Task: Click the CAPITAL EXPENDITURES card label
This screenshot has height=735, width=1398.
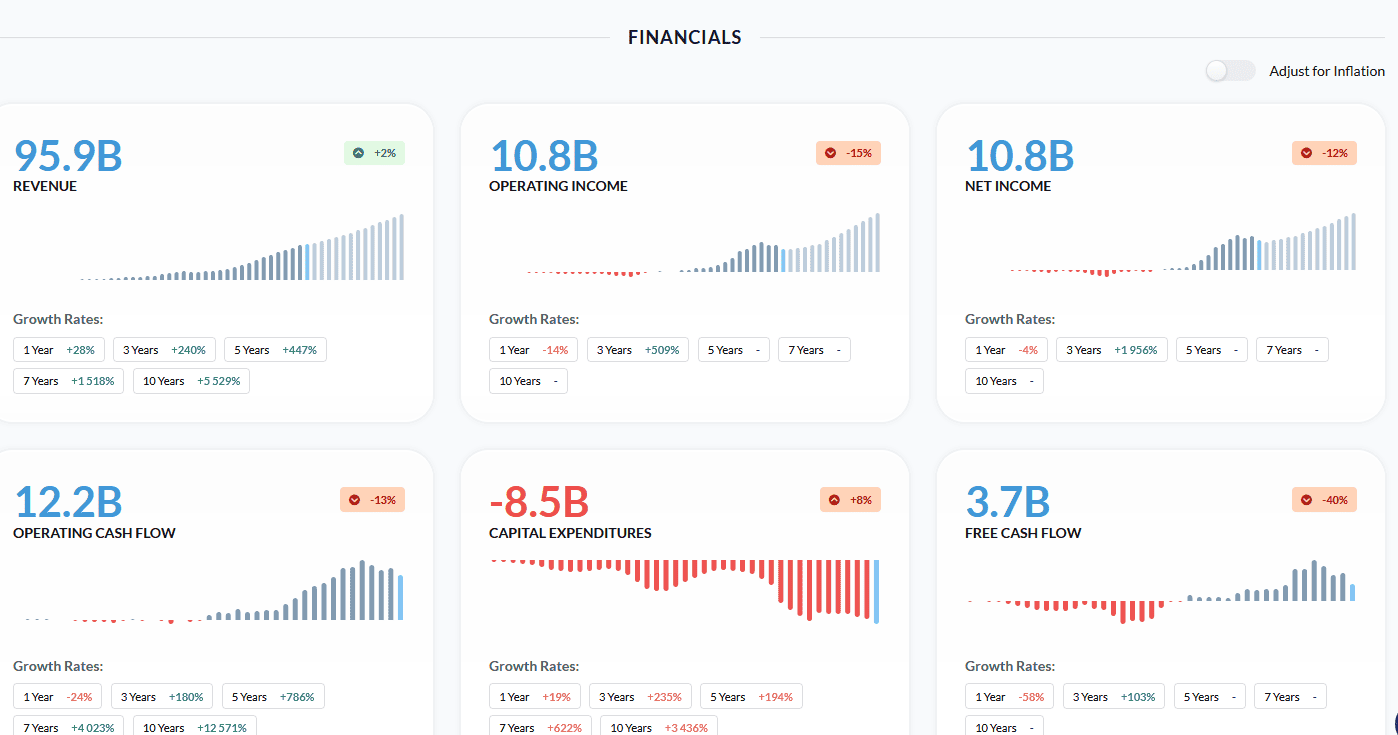Action: click(570, 533)
